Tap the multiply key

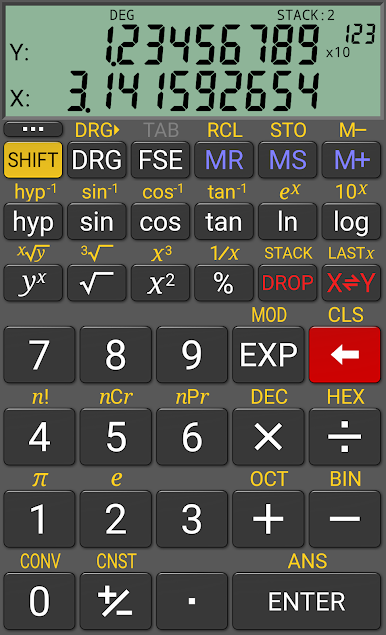tap(268, 437)
